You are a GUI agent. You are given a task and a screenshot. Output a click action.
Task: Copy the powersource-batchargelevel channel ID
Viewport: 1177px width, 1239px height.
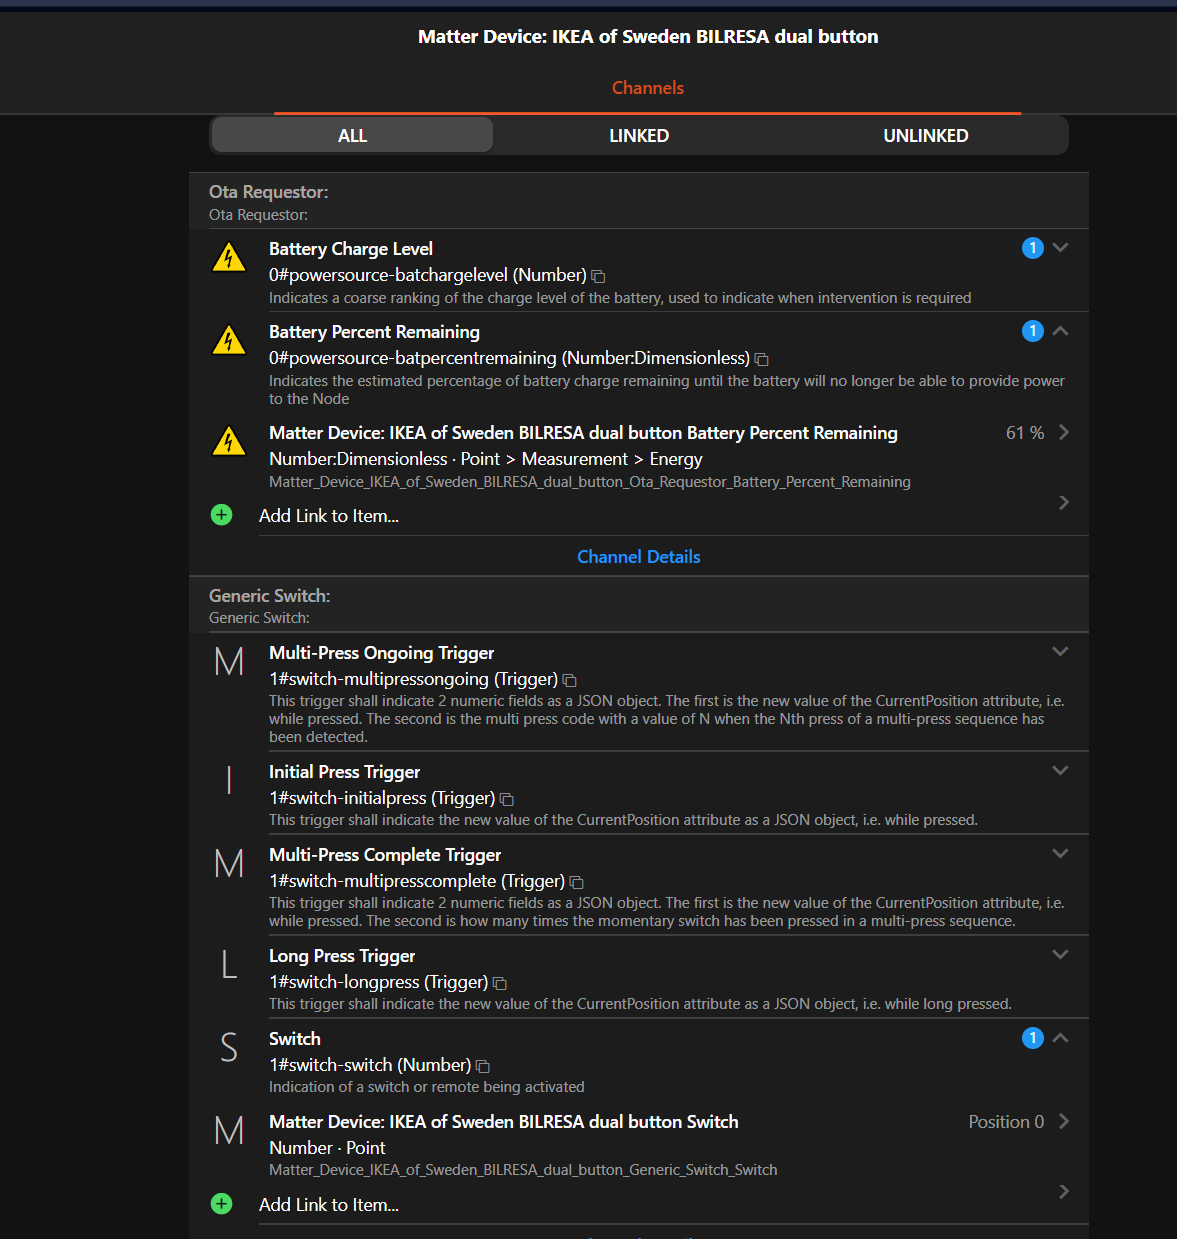[x=598, y=276]
